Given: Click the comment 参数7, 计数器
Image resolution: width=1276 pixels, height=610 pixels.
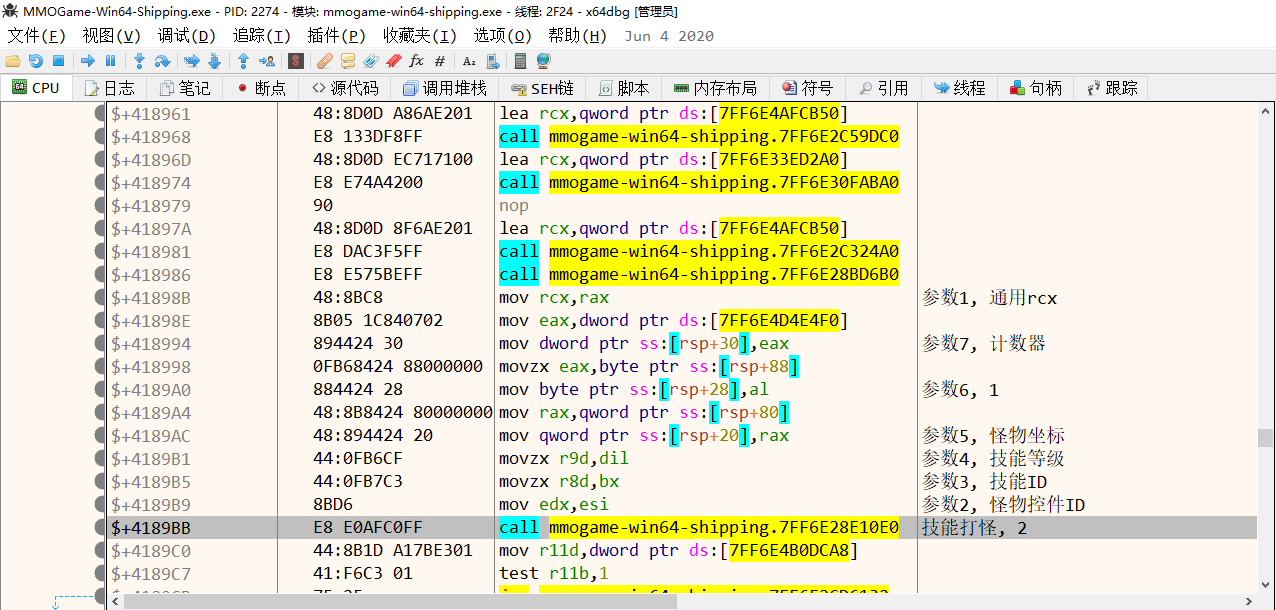Looking at the screenshot, I should [x=983, y=344].
